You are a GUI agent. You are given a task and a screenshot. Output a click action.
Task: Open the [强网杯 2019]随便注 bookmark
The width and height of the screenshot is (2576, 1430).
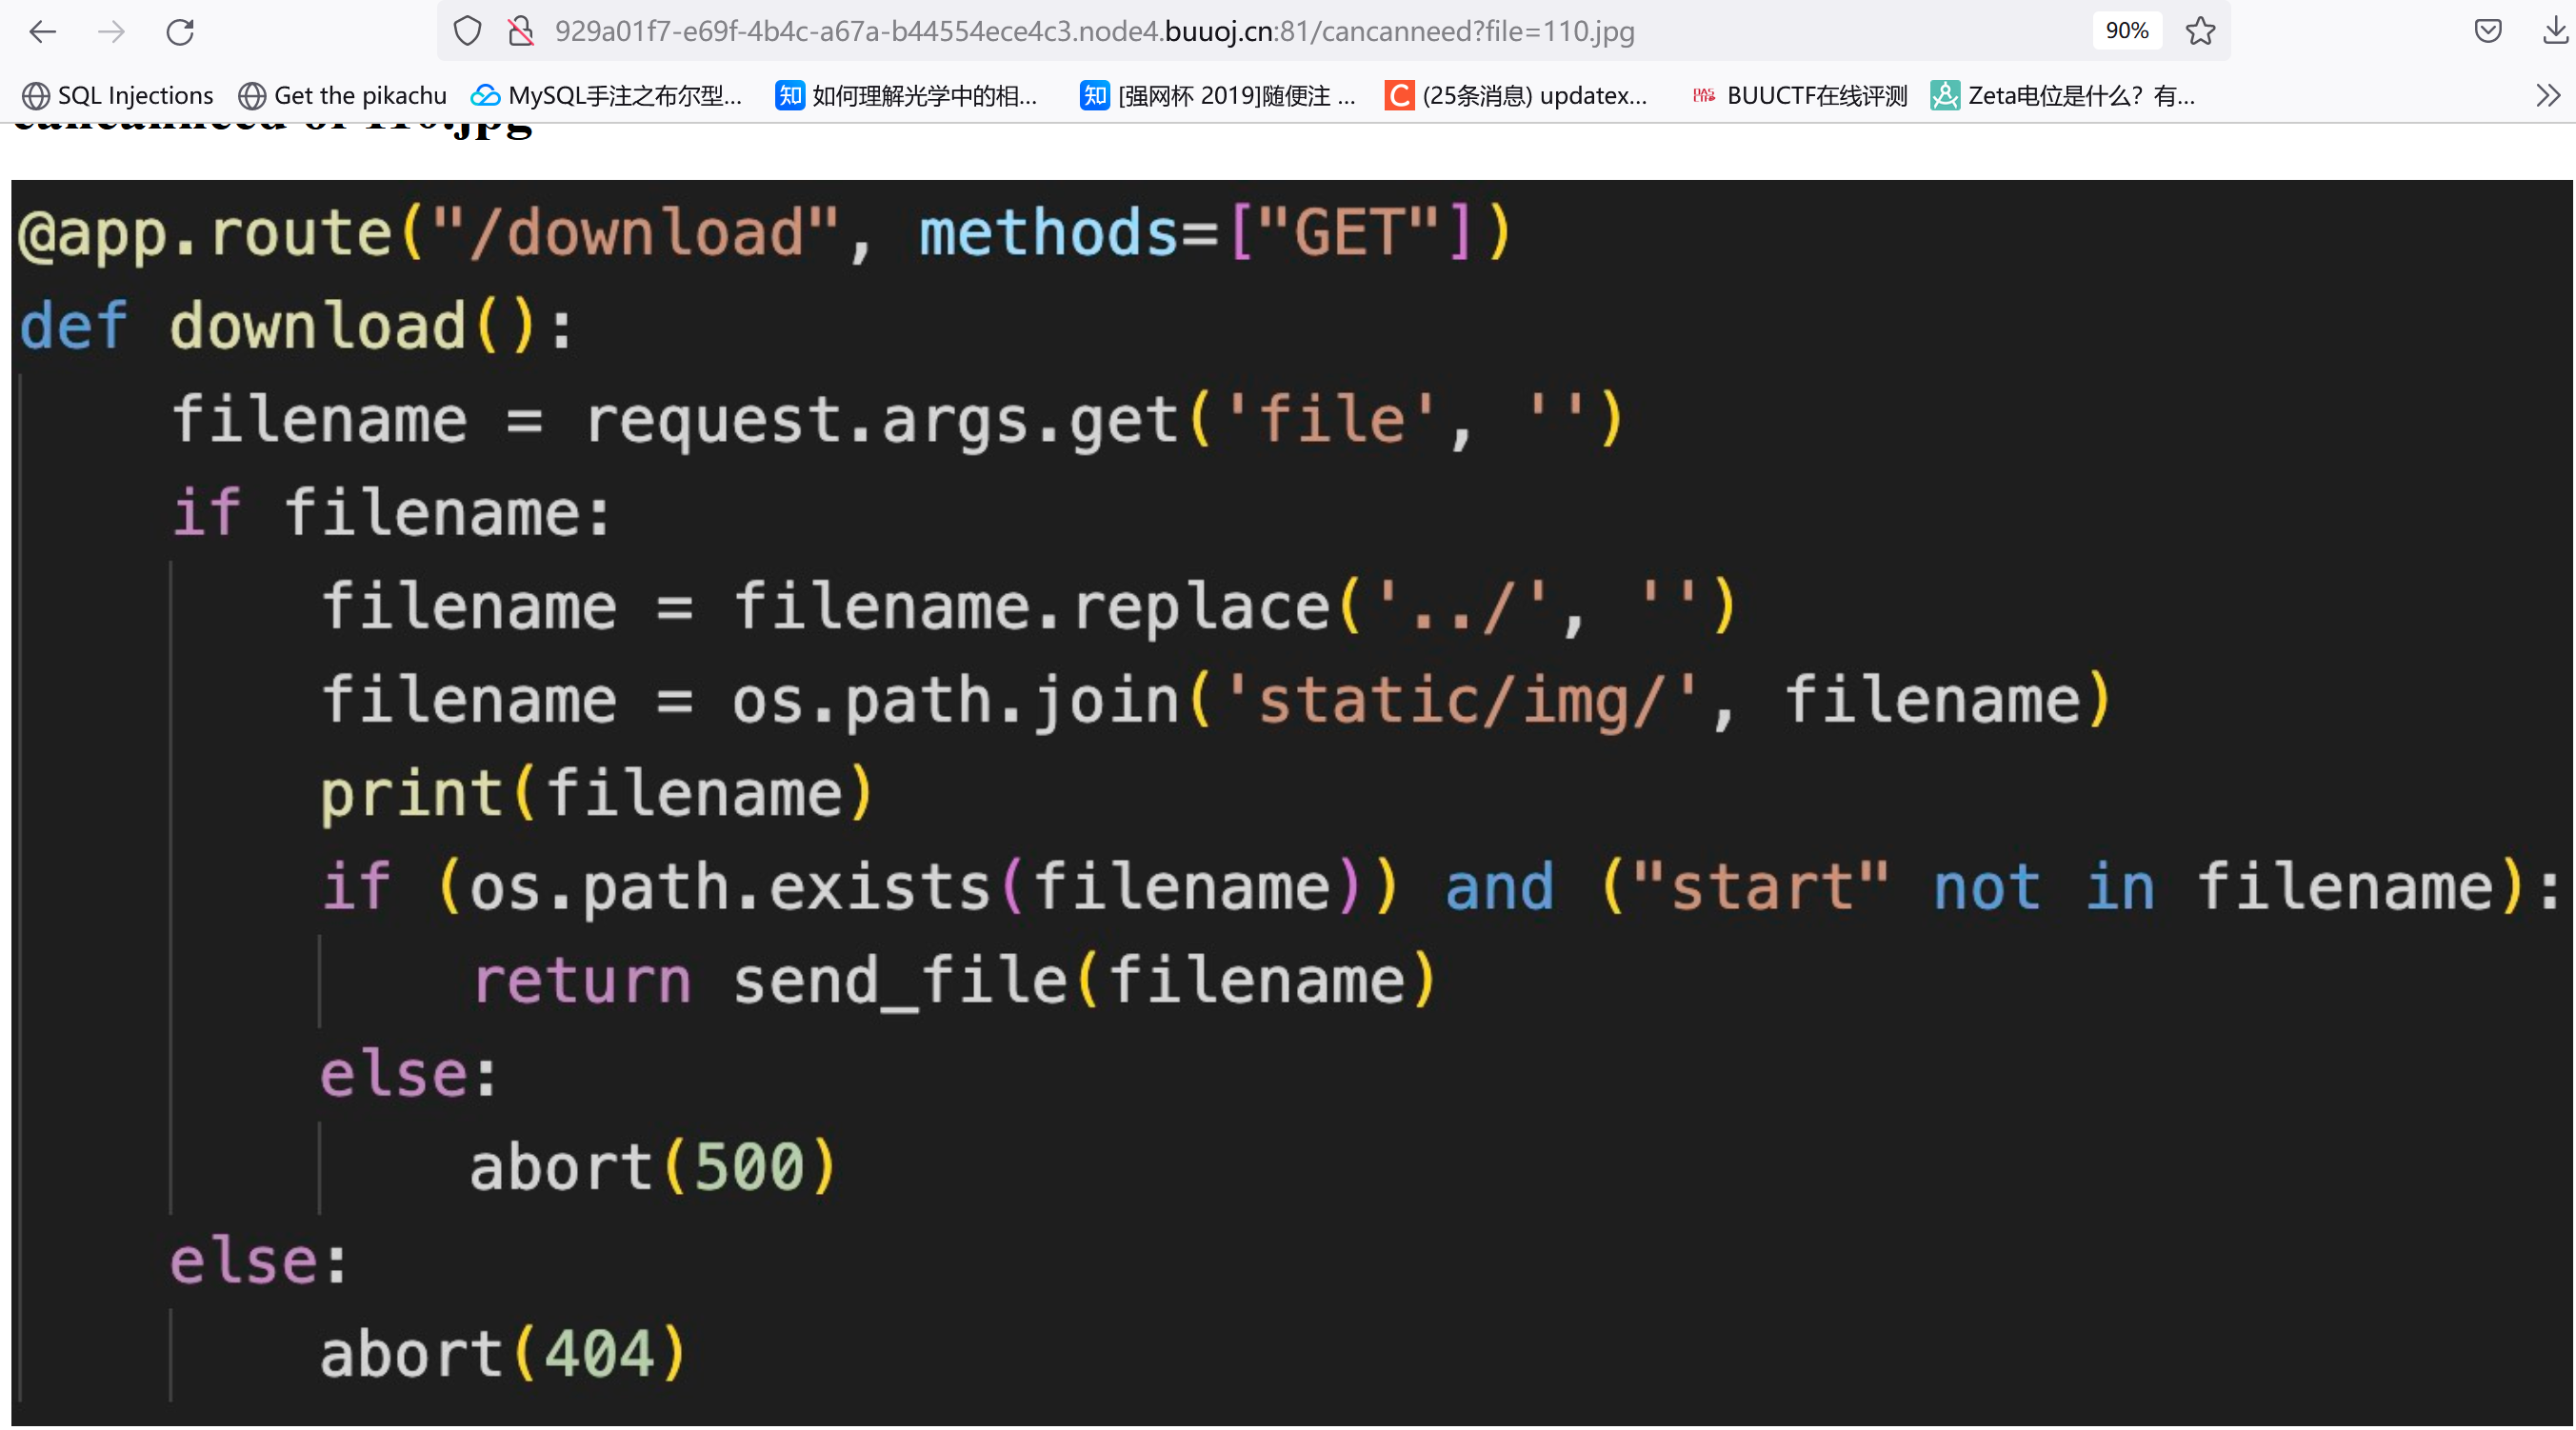[1218, 96]
